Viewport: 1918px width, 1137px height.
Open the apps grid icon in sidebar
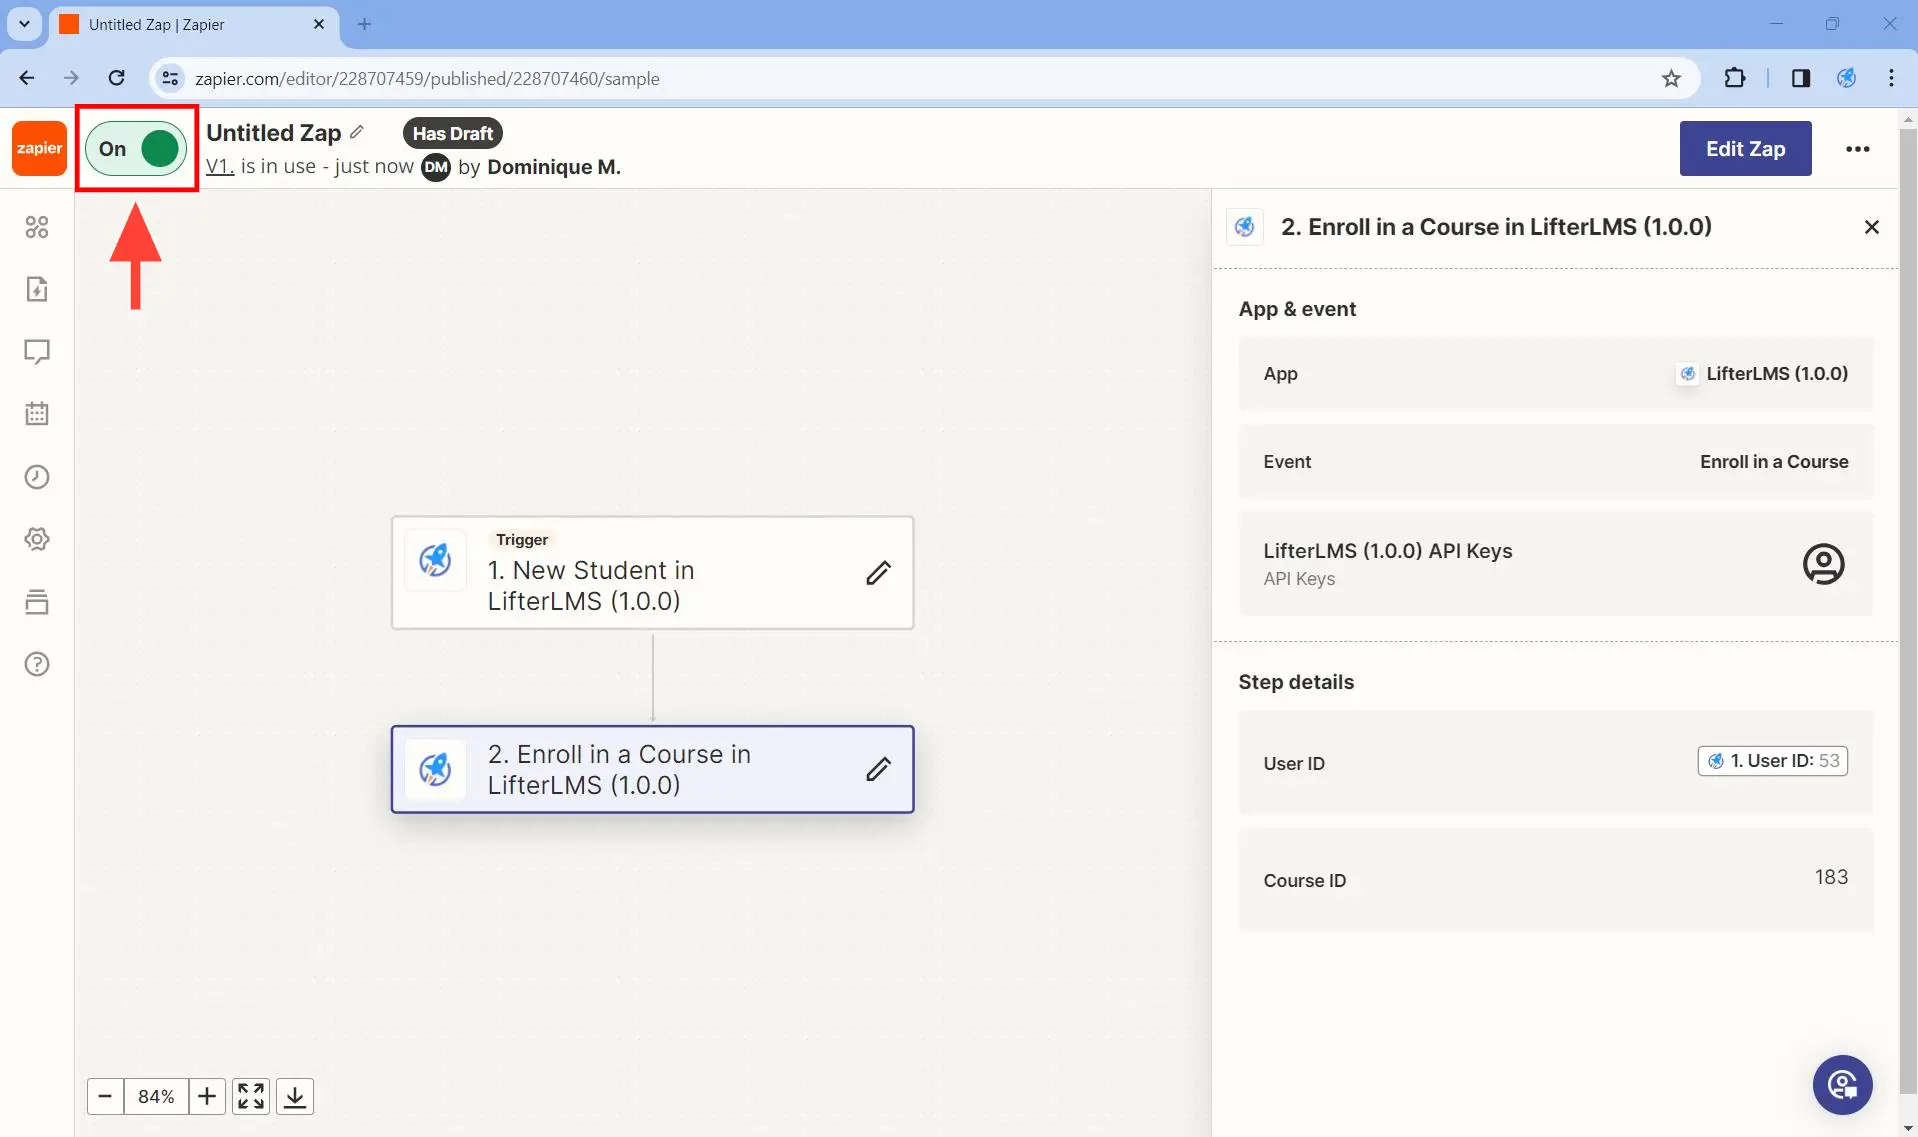pyautogui.click(x=37, y=227)
